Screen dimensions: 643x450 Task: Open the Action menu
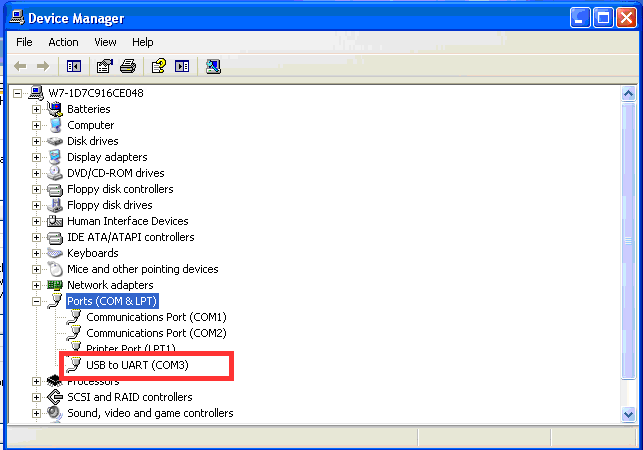click(x=63, y=42)
